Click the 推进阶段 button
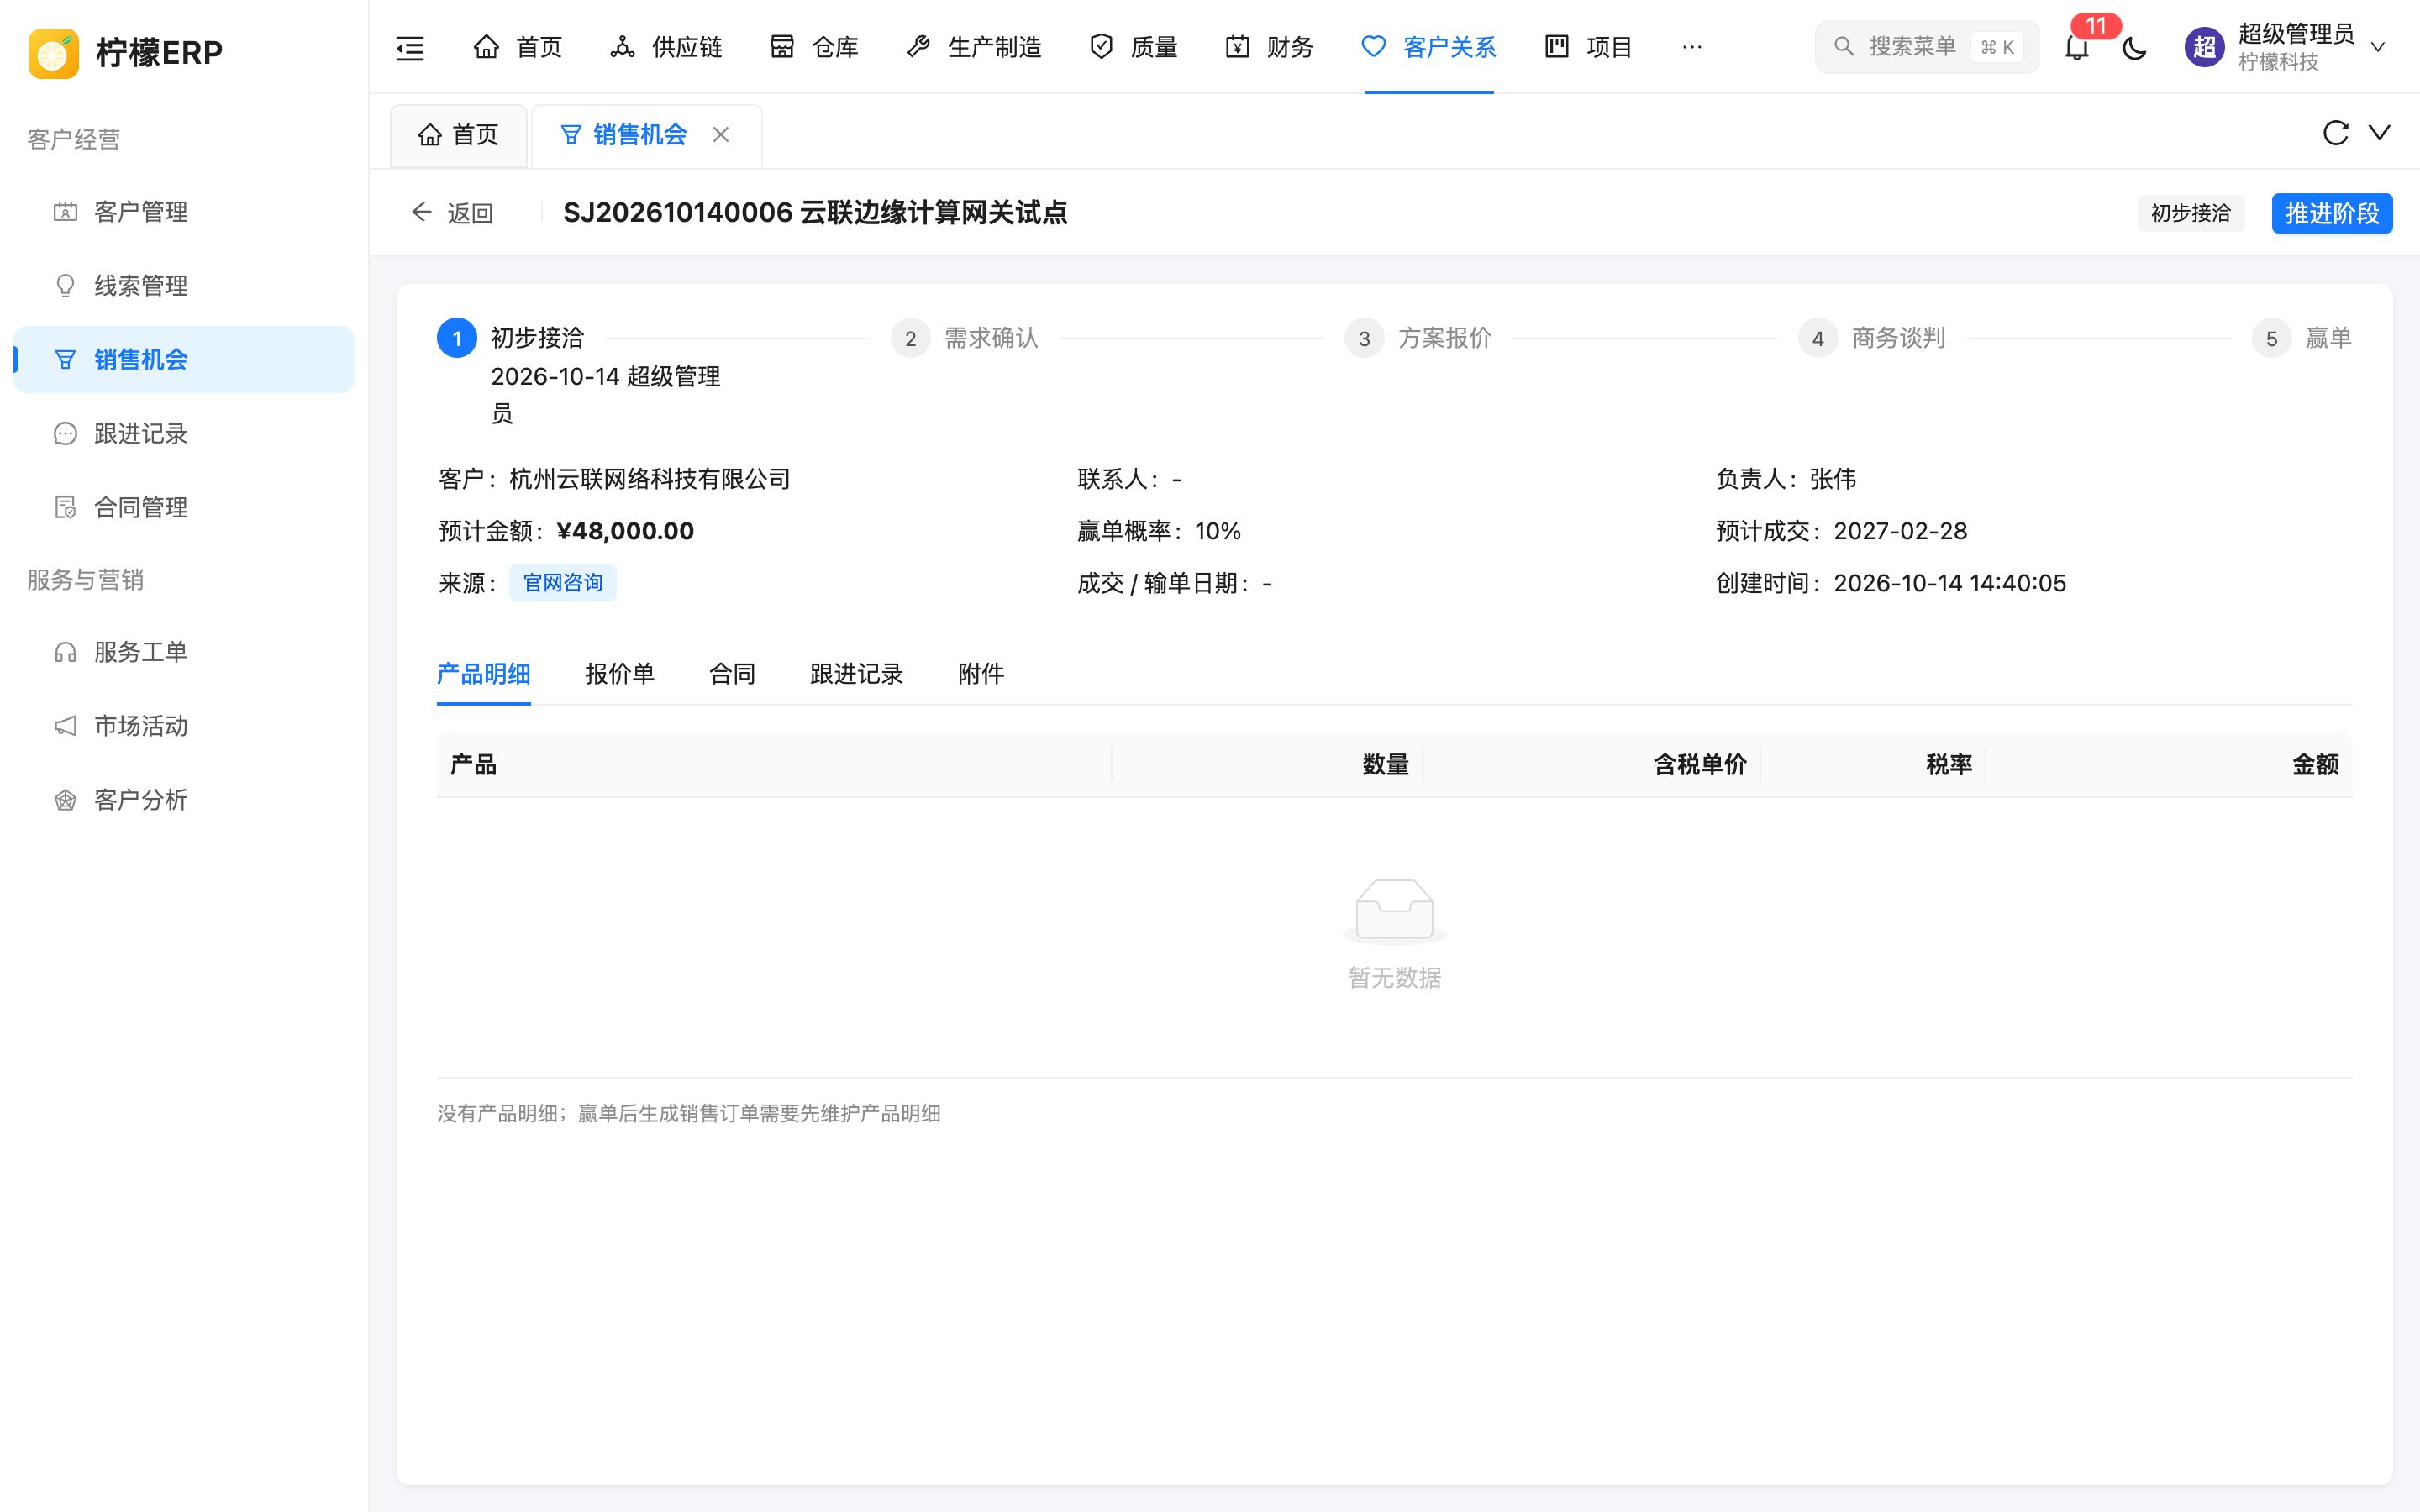The width and height of the screenshot is (2420, 1512). coord(2331,213)
